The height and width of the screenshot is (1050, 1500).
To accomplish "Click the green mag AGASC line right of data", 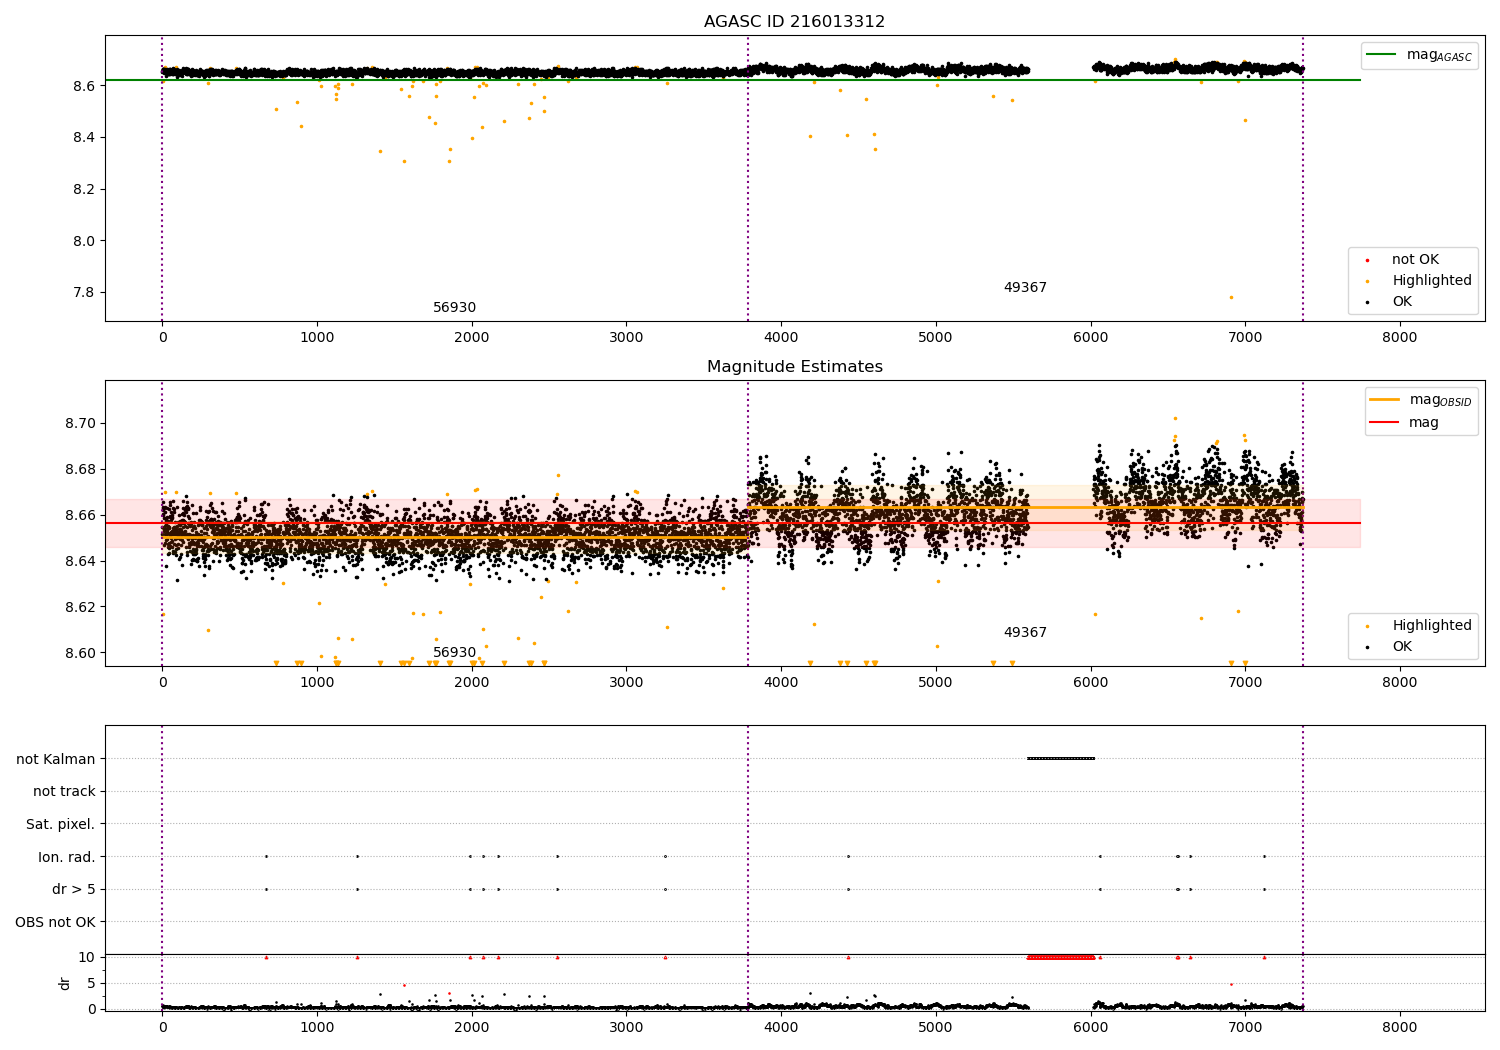I will [1332, 80].
